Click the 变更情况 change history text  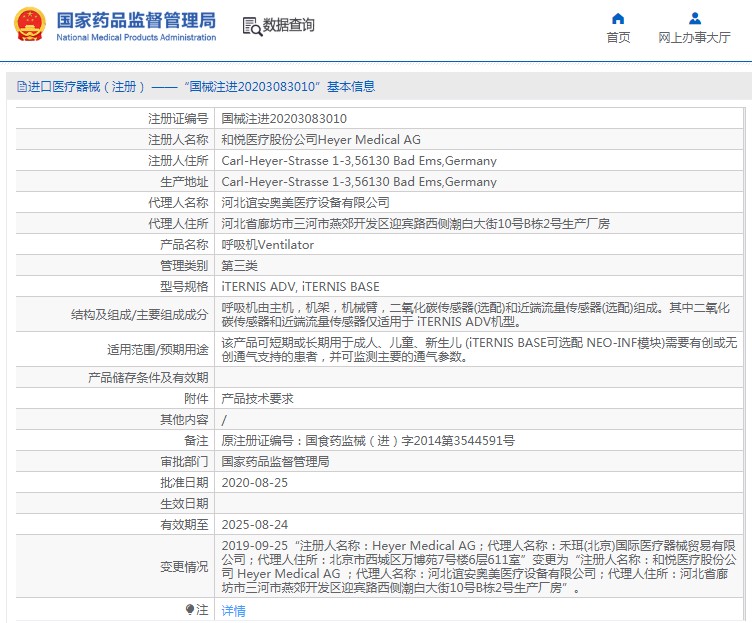(x=479, y=566)
